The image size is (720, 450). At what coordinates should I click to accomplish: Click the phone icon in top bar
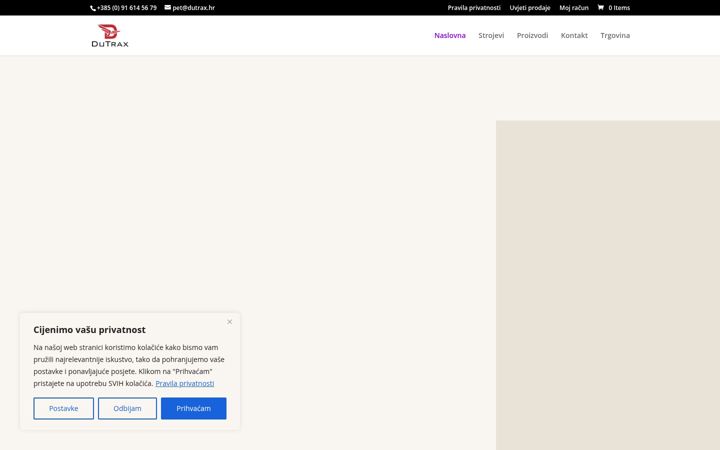tap(93, 8)
